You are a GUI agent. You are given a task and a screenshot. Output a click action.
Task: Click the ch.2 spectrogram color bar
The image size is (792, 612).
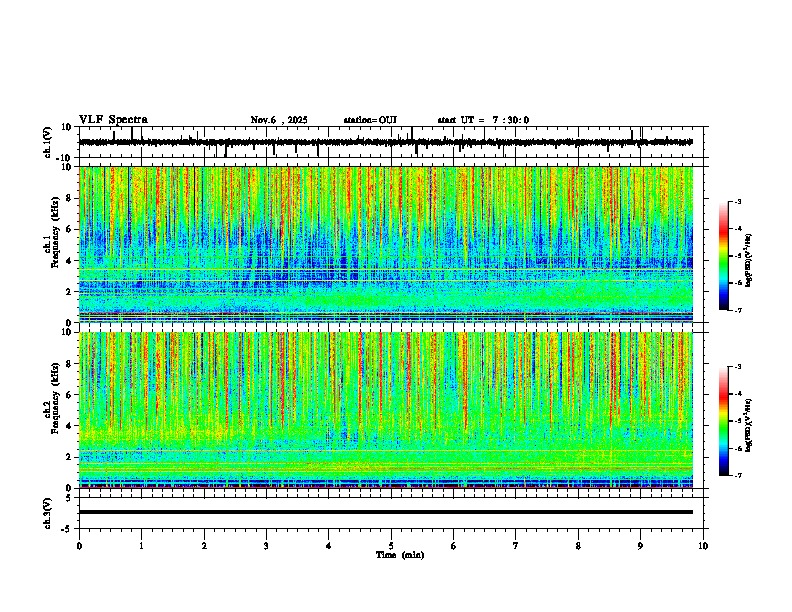coord(723,421)
